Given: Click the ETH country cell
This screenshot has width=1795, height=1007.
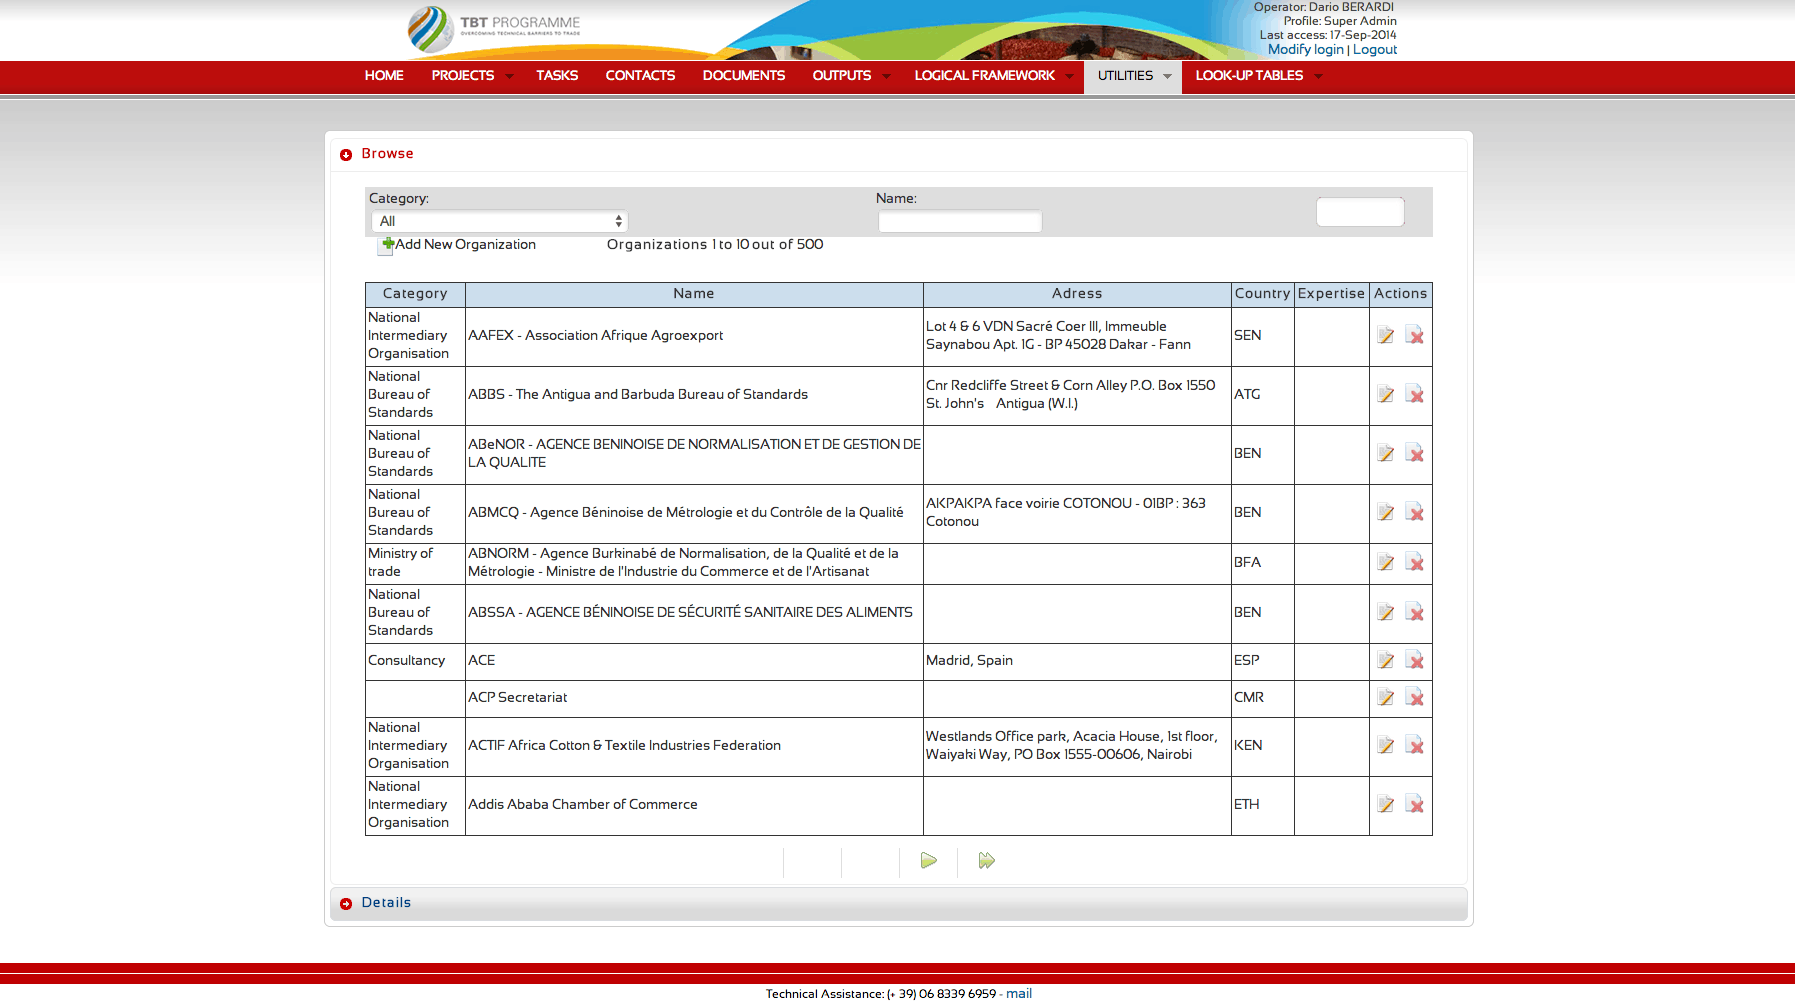Looking at the screenshot, I should [1262, 805].
